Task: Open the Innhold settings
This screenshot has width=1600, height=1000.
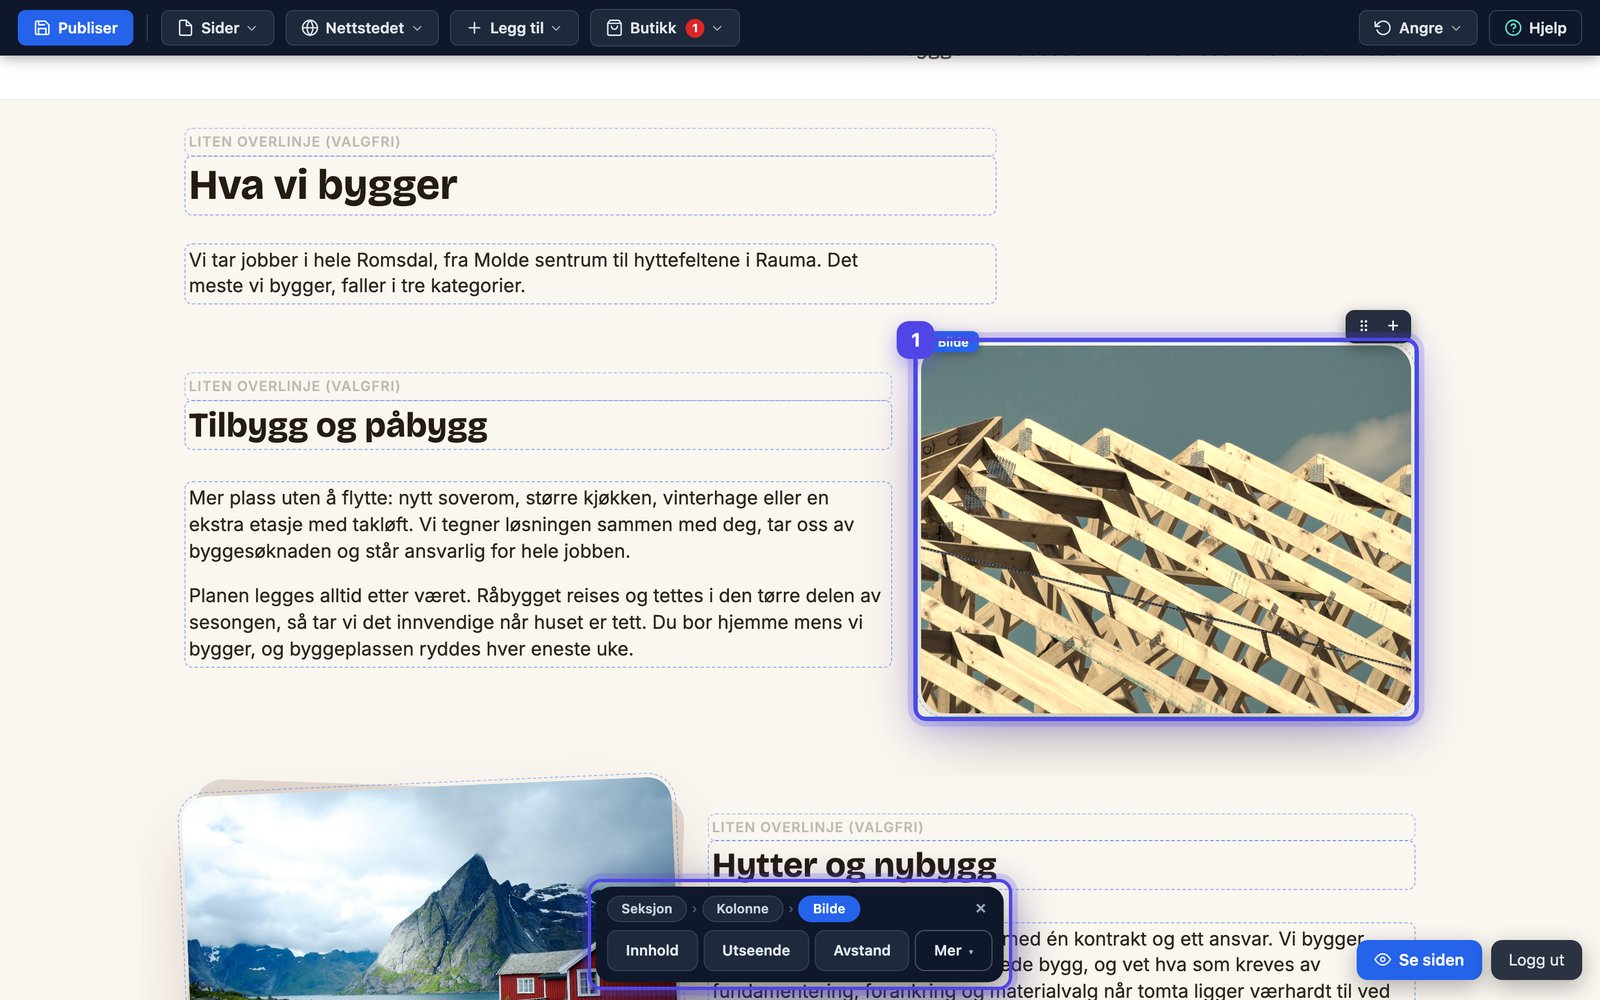Action: coord(652,951)
